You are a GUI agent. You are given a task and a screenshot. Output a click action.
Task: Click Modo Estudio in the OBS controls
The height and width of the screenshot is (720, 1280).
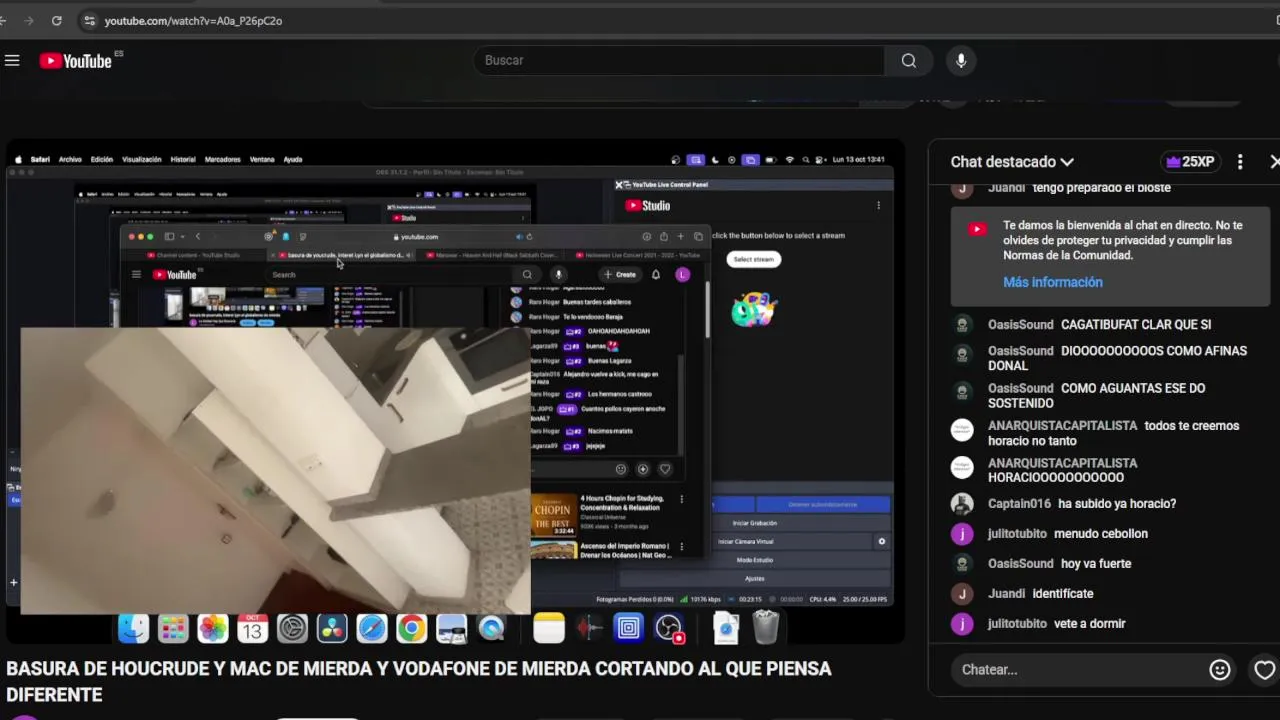[x=754, y=560]
